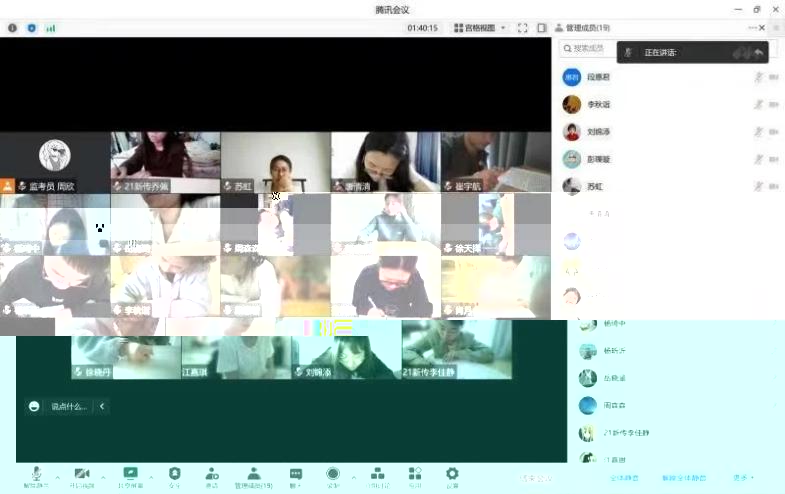
Task: Click the record (录制) circle icon
Action: (333, 473)
